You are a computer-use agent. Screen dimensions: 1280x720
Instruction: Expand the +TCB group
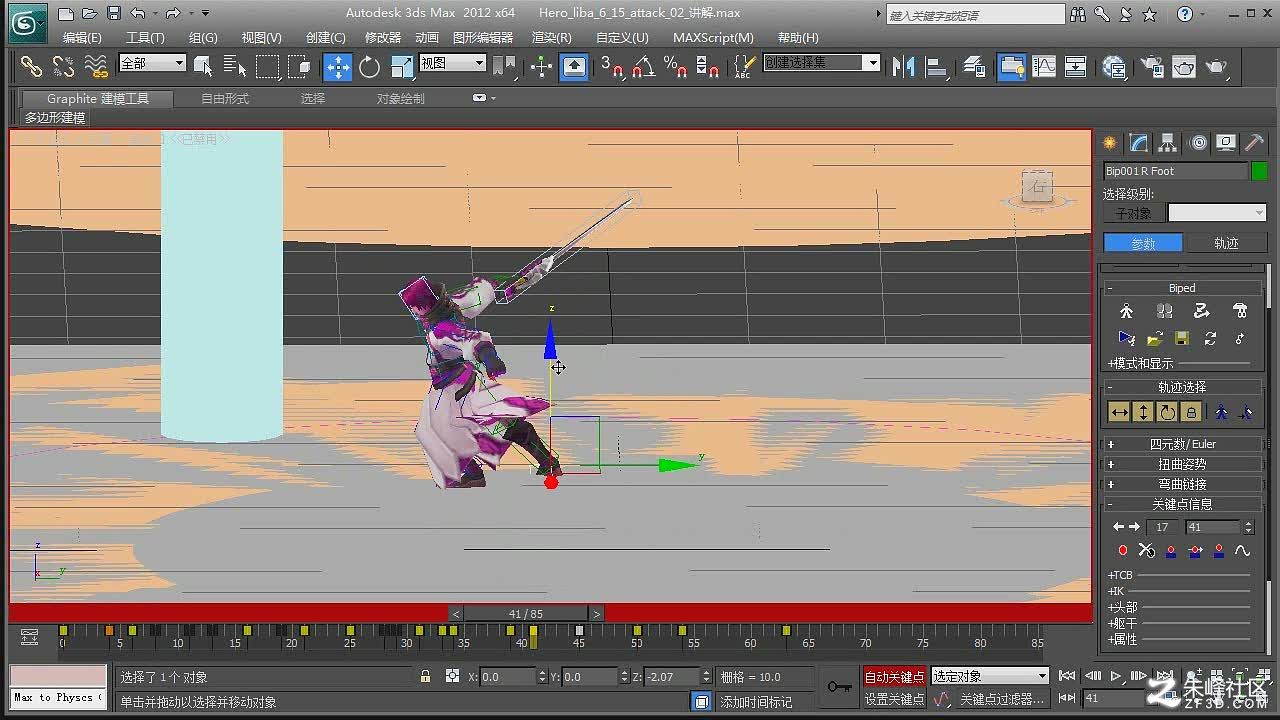(1120, 575)
